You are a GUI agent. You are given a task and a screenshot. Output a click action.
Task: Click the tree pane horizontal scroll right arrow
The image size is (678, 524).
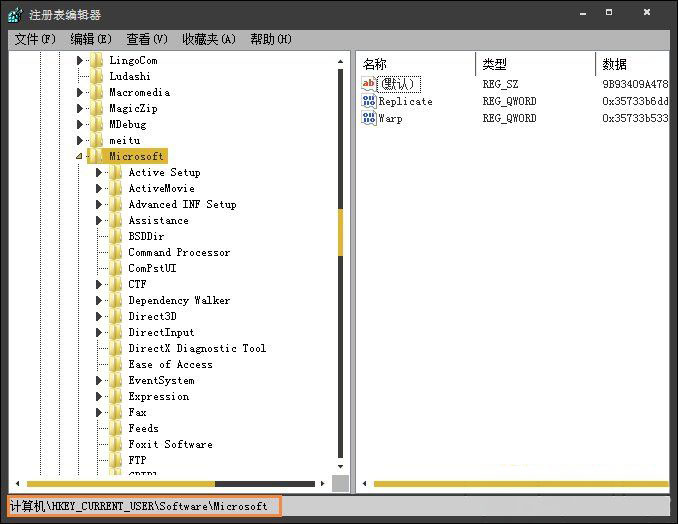click(x=322, y=484)
